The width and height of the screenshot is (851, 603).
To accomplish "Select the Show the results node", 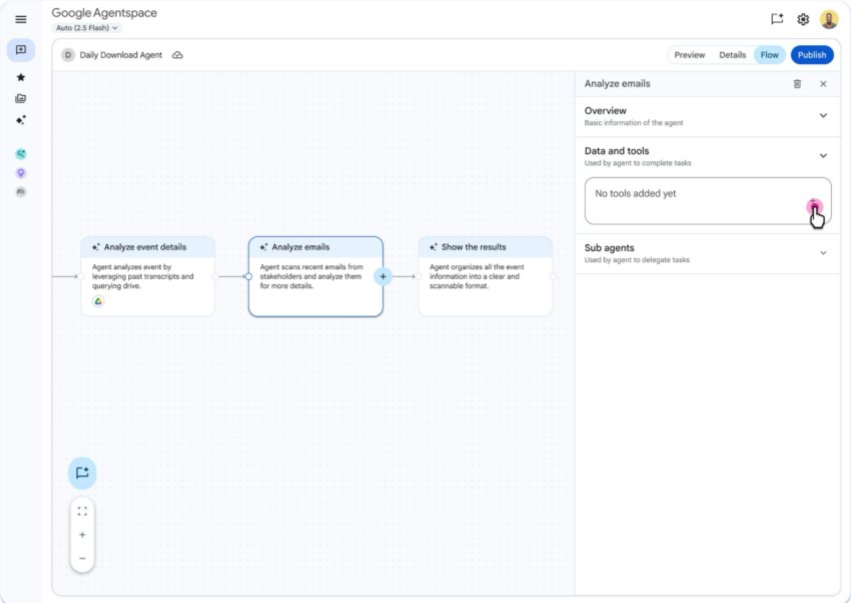I will (485, 276).
